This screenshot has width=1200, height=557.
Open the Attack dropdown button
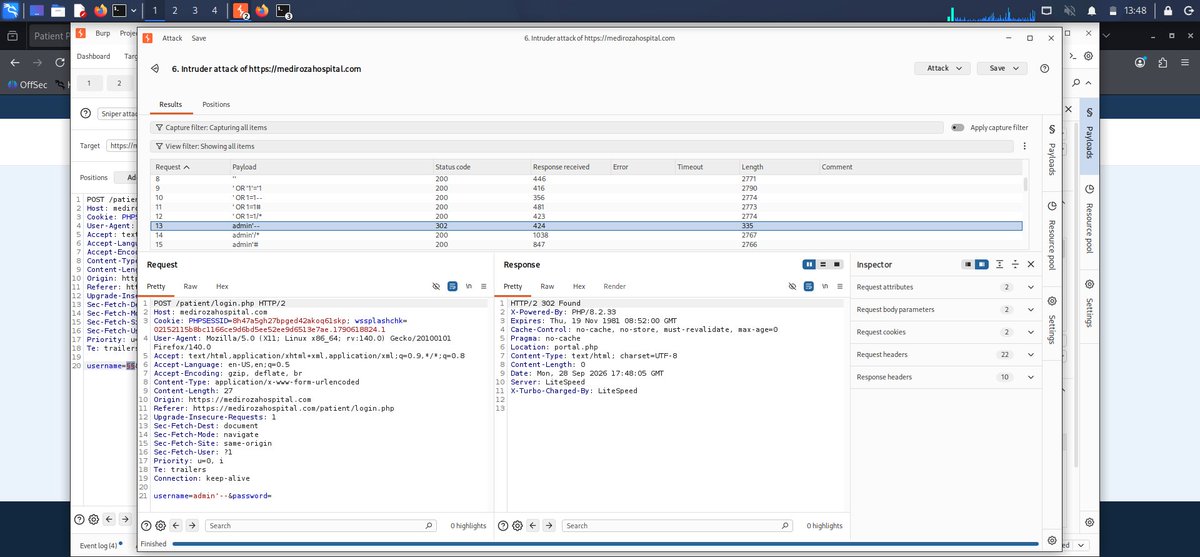943,68
